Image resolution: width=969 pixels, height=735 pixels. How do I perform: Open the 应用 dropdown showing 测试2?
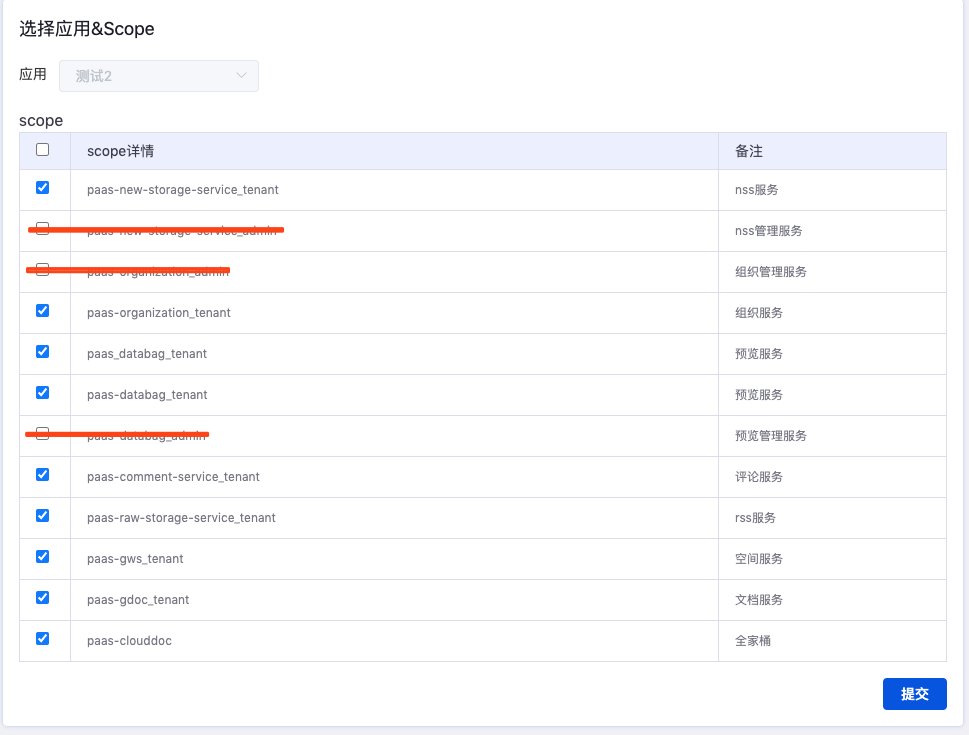(158, 76)
